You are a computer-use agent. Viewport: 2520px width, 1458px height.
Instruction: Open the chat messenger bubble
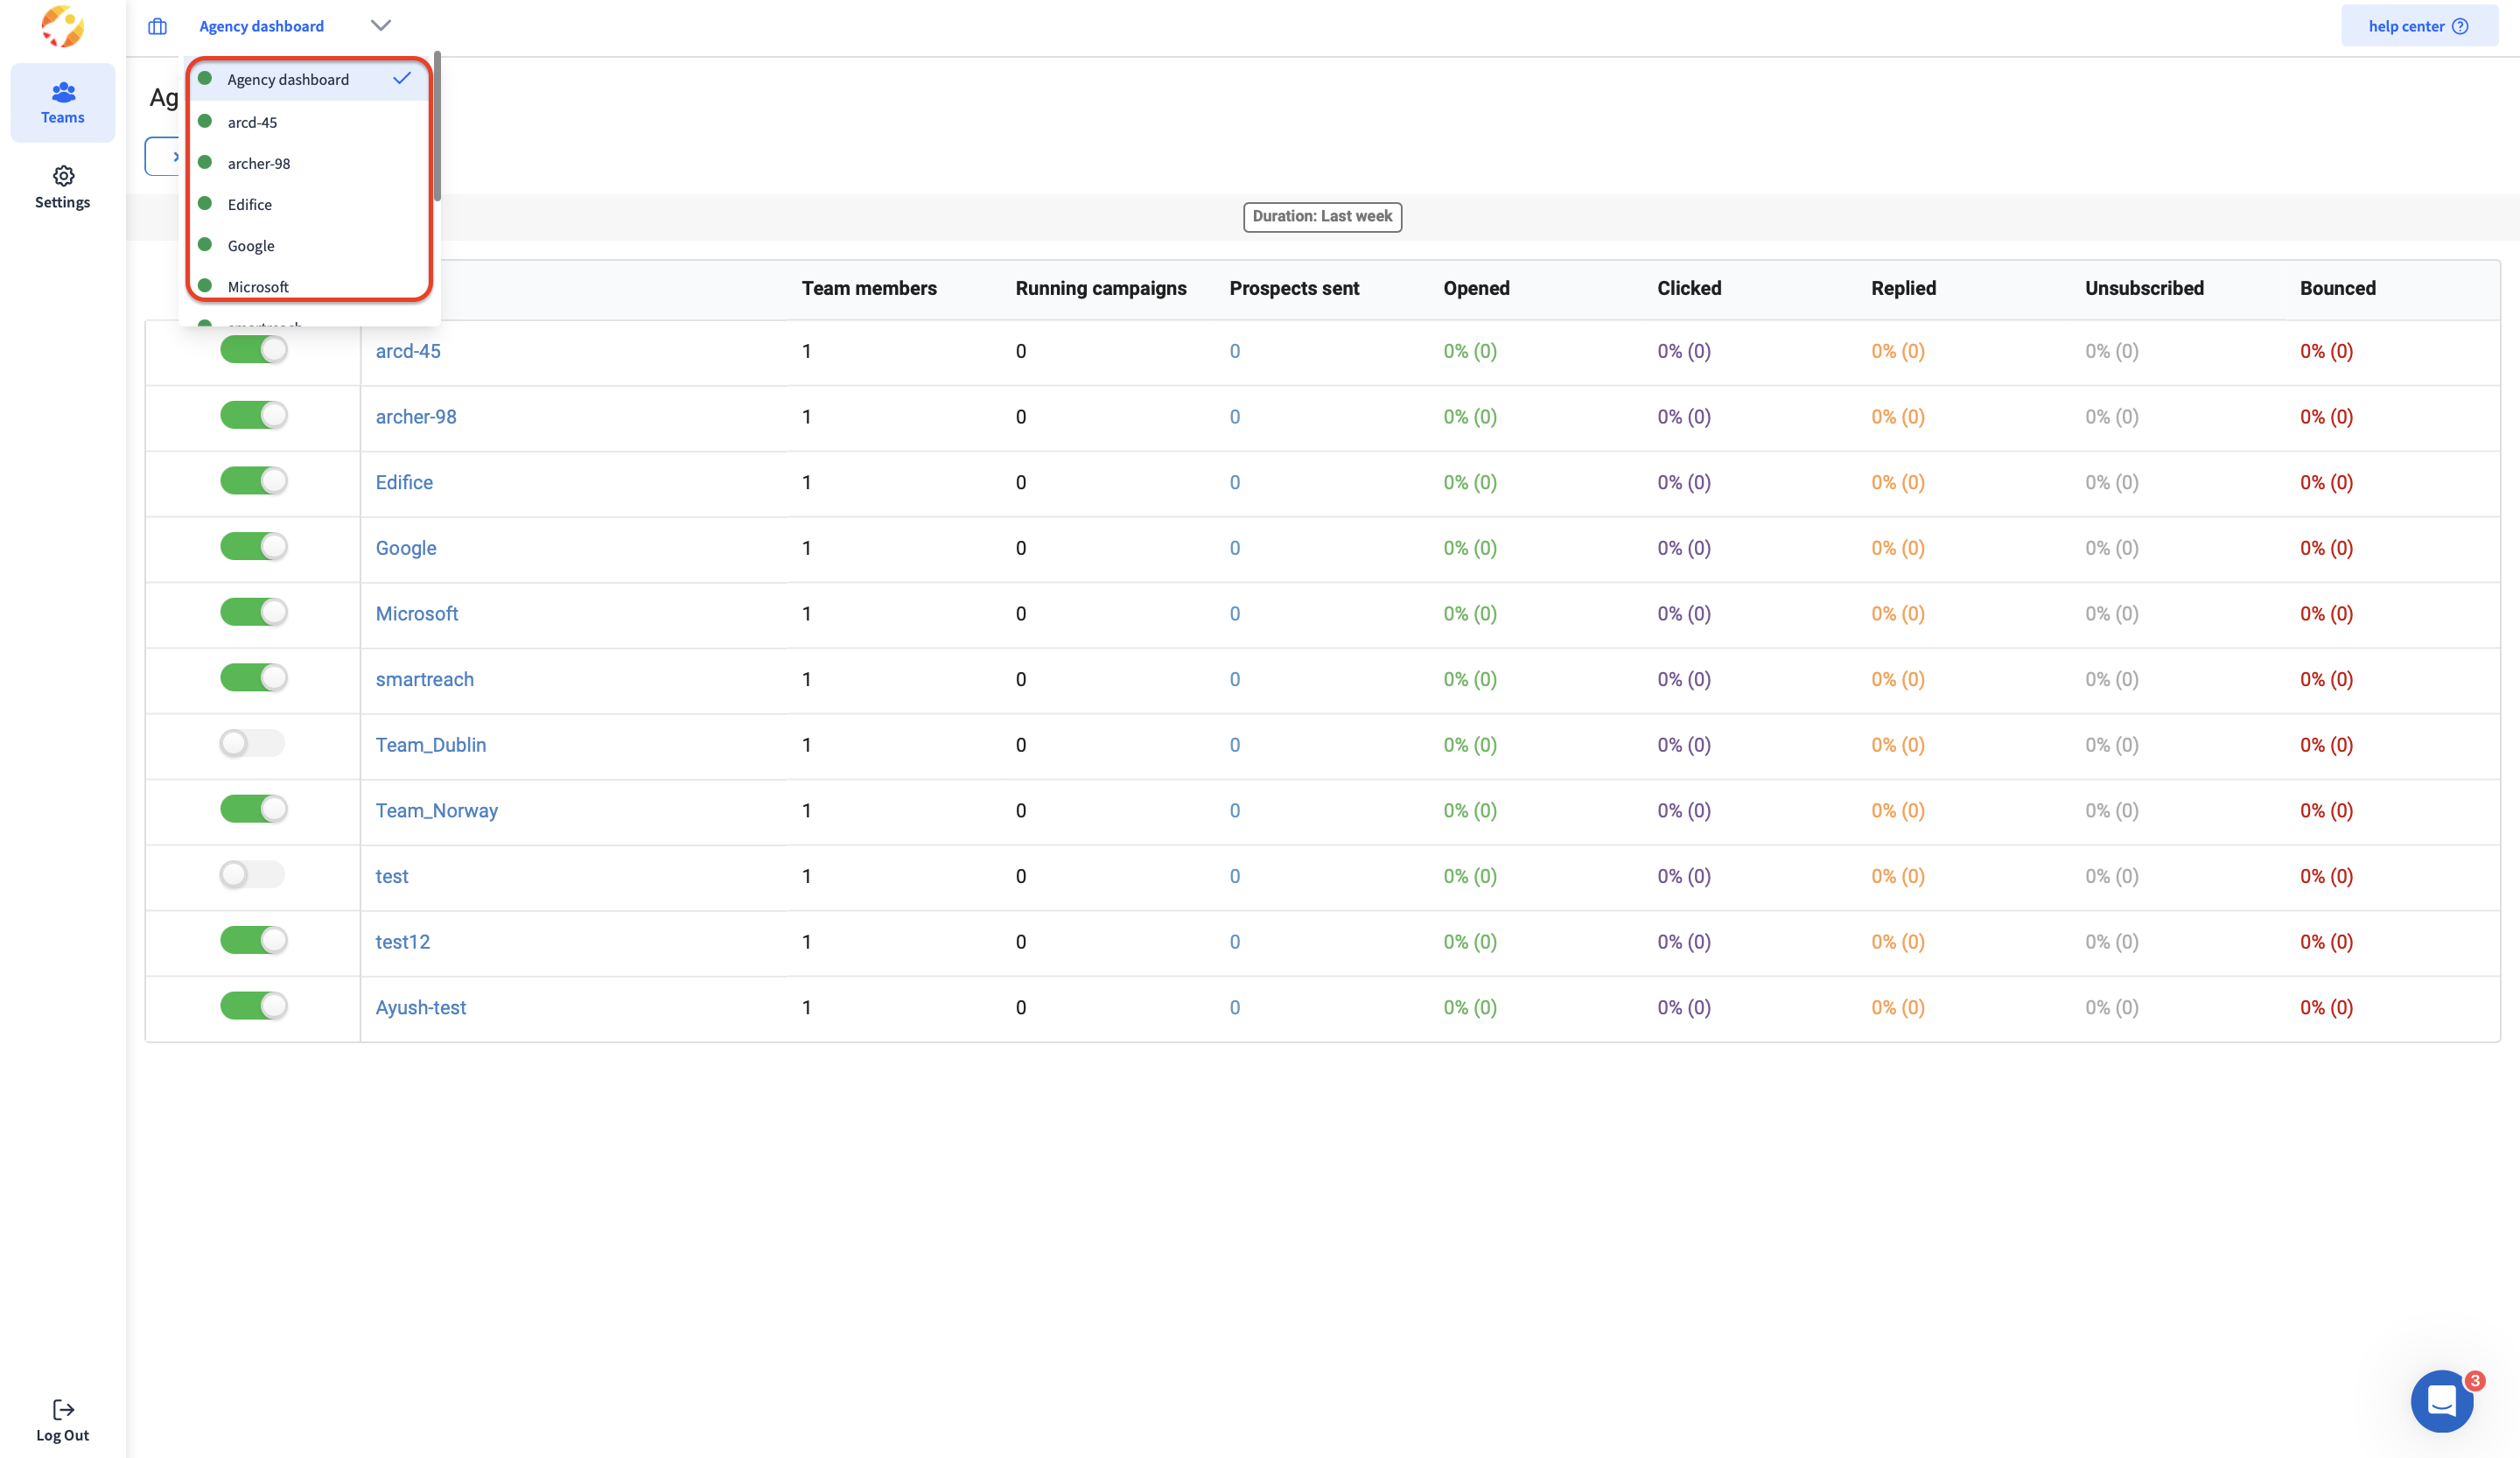coord(2441,1400)
